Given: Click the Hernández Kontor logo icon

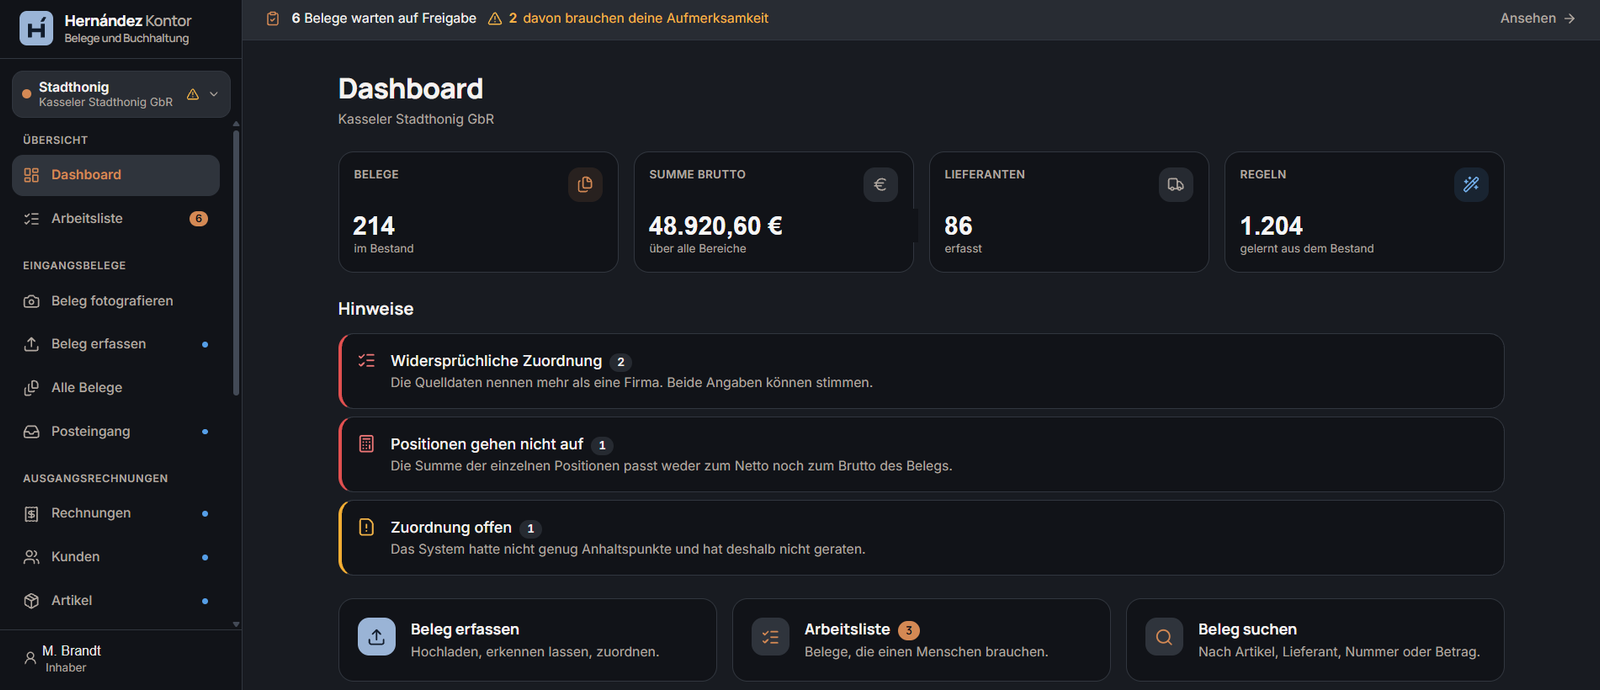Looking at the screenshot, I should click(37, 28).
